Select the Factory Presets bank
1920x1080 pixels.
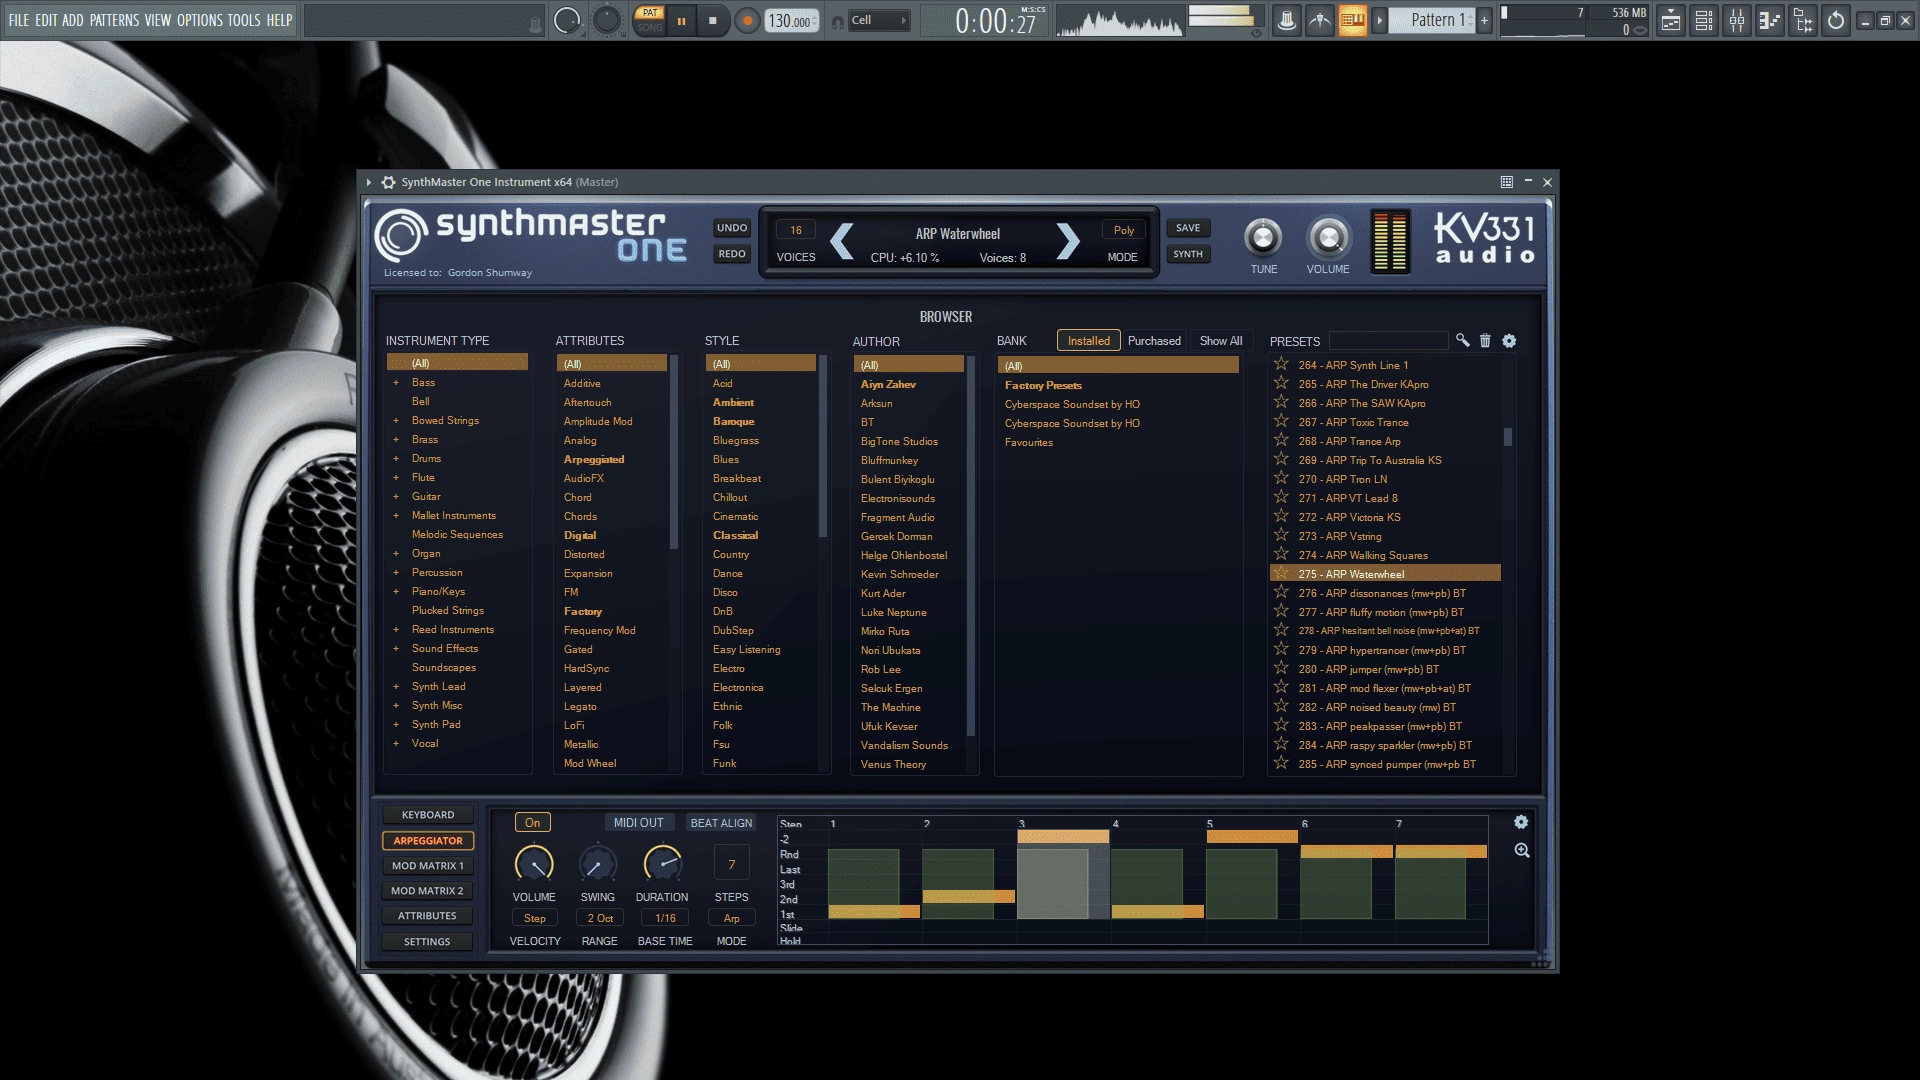pos(1043,386)
